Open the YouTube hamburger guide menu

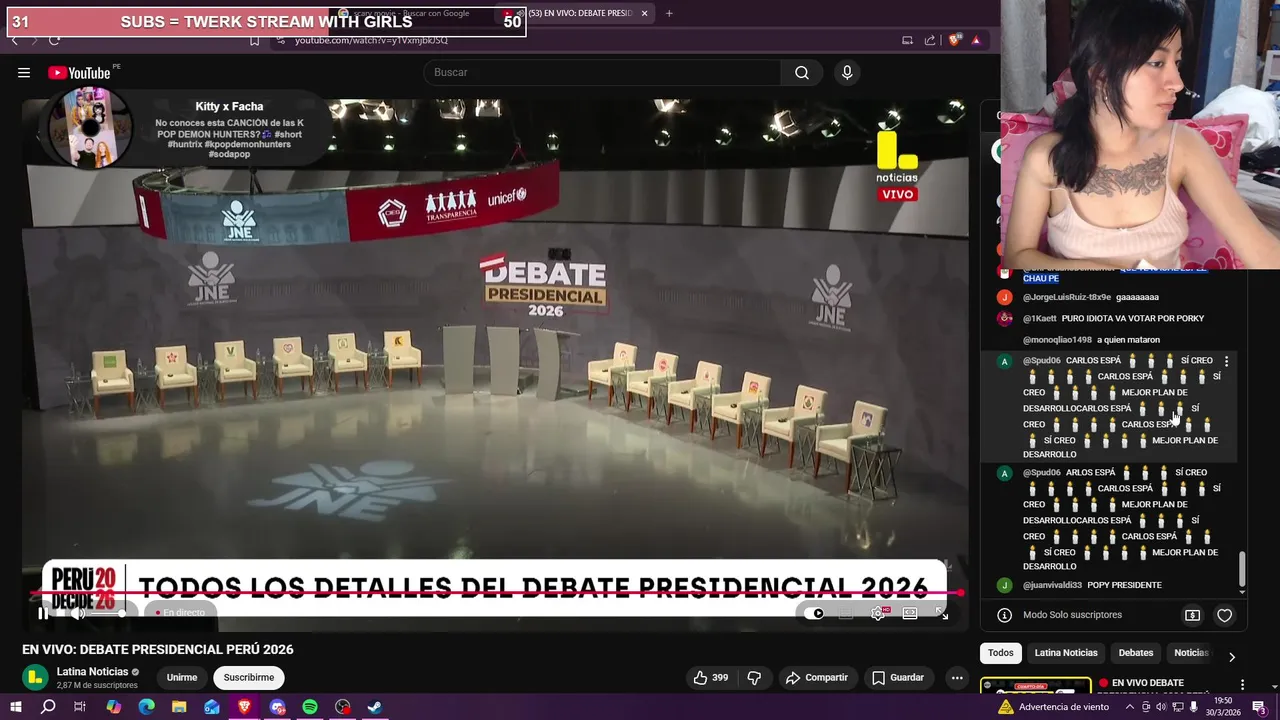24,72
